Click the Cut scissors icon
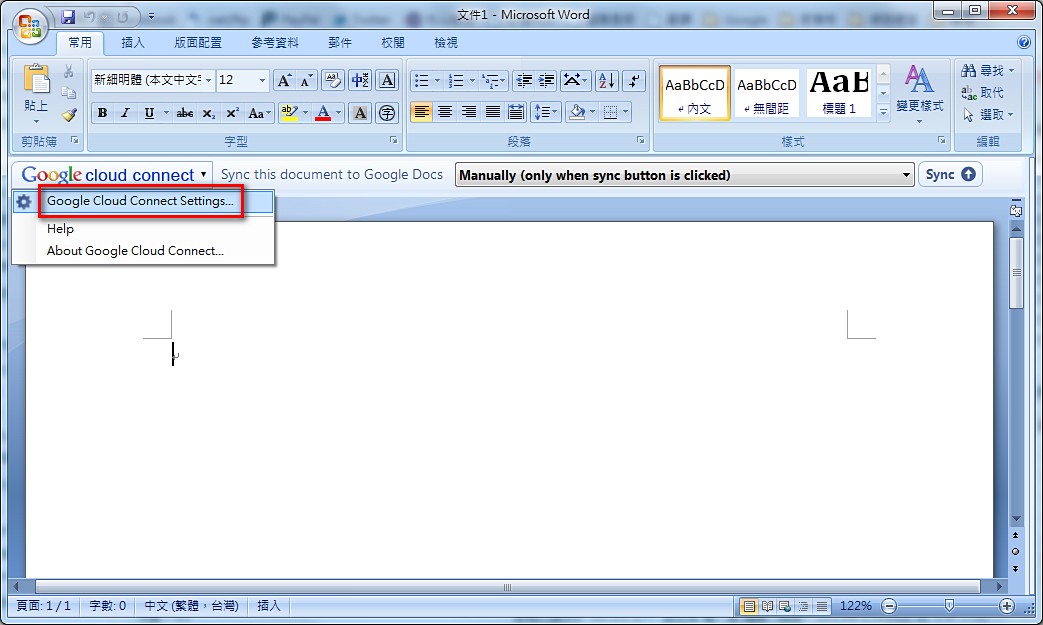 [x=69, y=71]
